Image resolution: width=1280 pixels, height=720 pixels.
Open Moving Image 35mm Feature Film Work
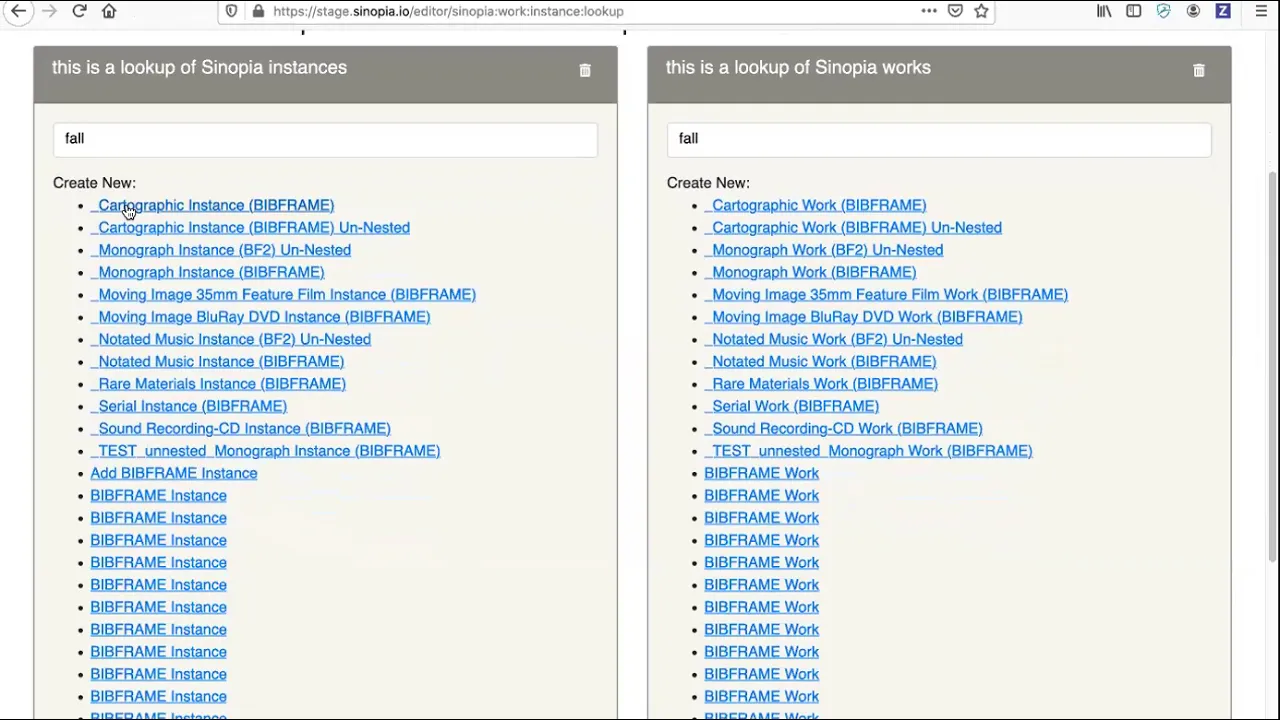click(x=886, y=294)
